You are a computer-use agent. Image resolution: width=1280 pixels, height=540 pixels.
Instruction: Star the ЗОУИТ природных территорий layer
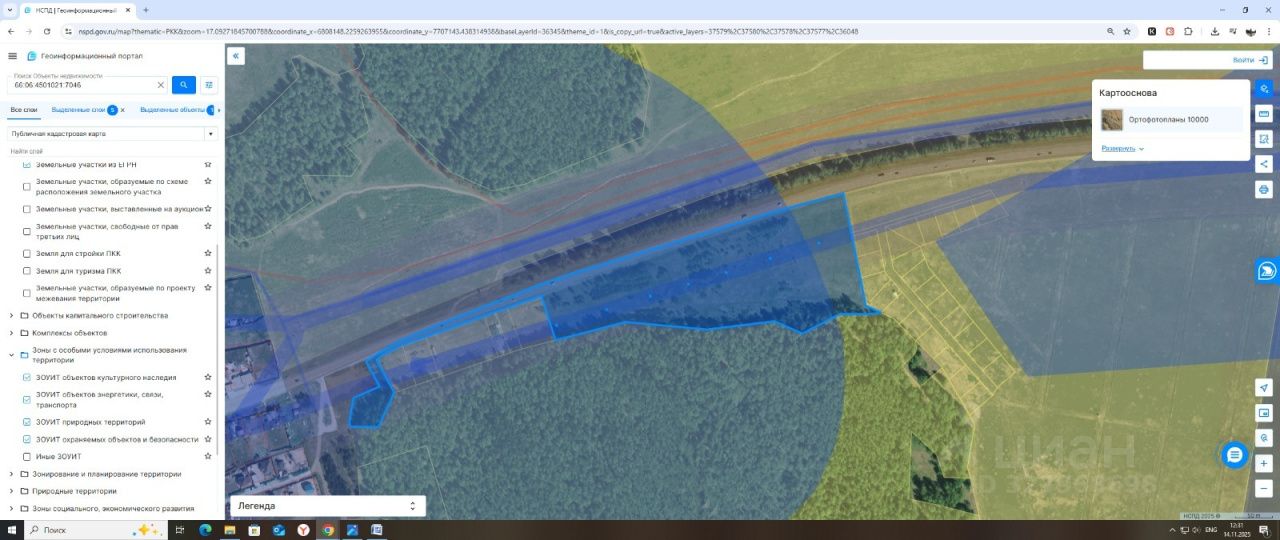pos(208,422)
